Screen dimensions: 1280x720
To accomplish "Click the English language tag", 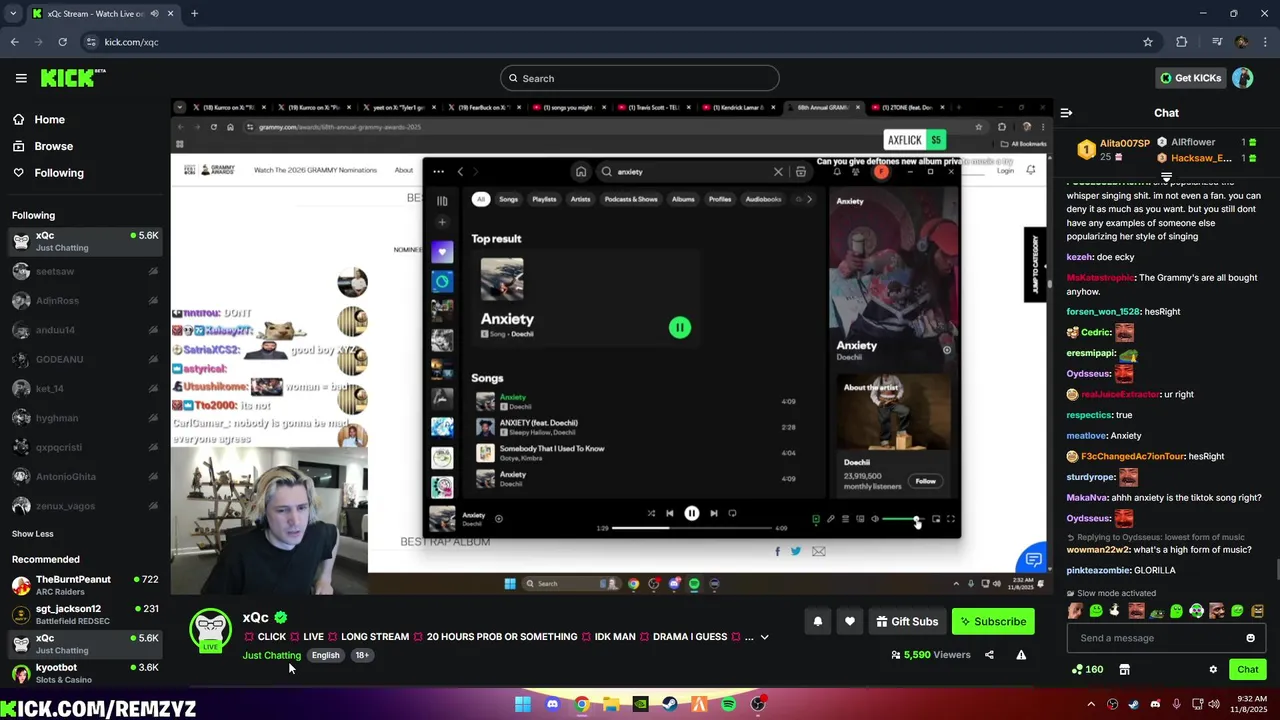I will pyautogui.click(x=325, y=655).
